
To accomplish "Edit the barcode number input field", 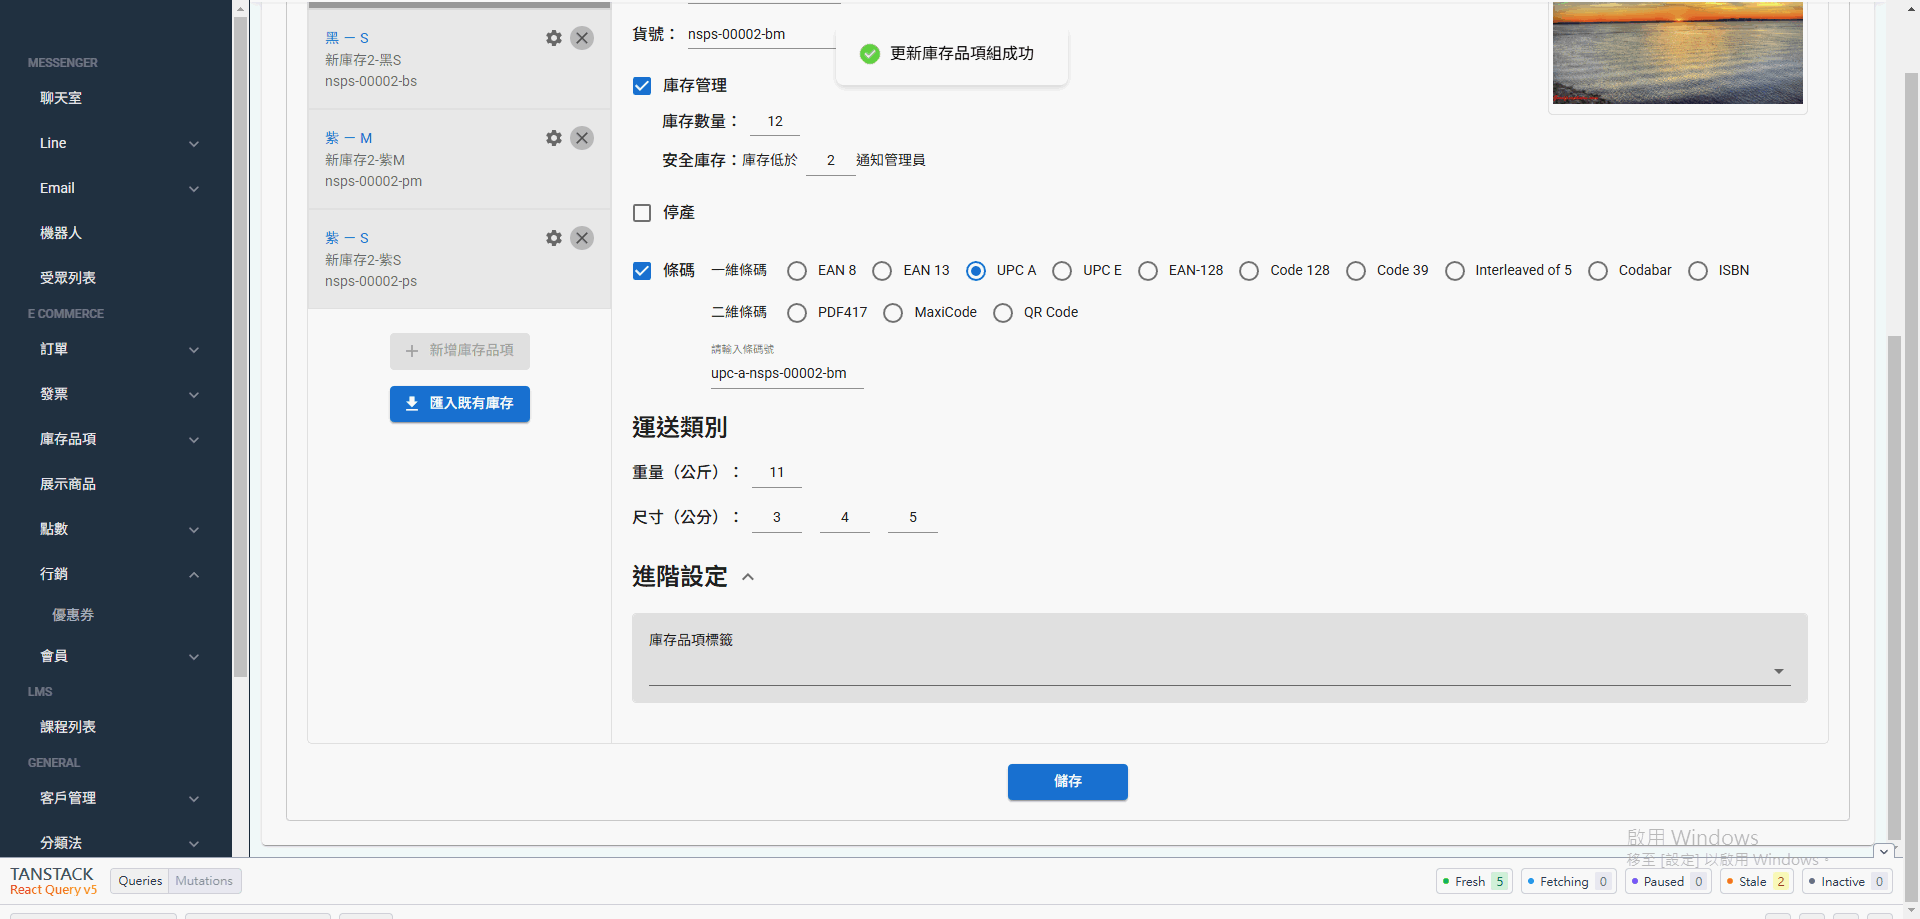I will [x=787, y=374].
